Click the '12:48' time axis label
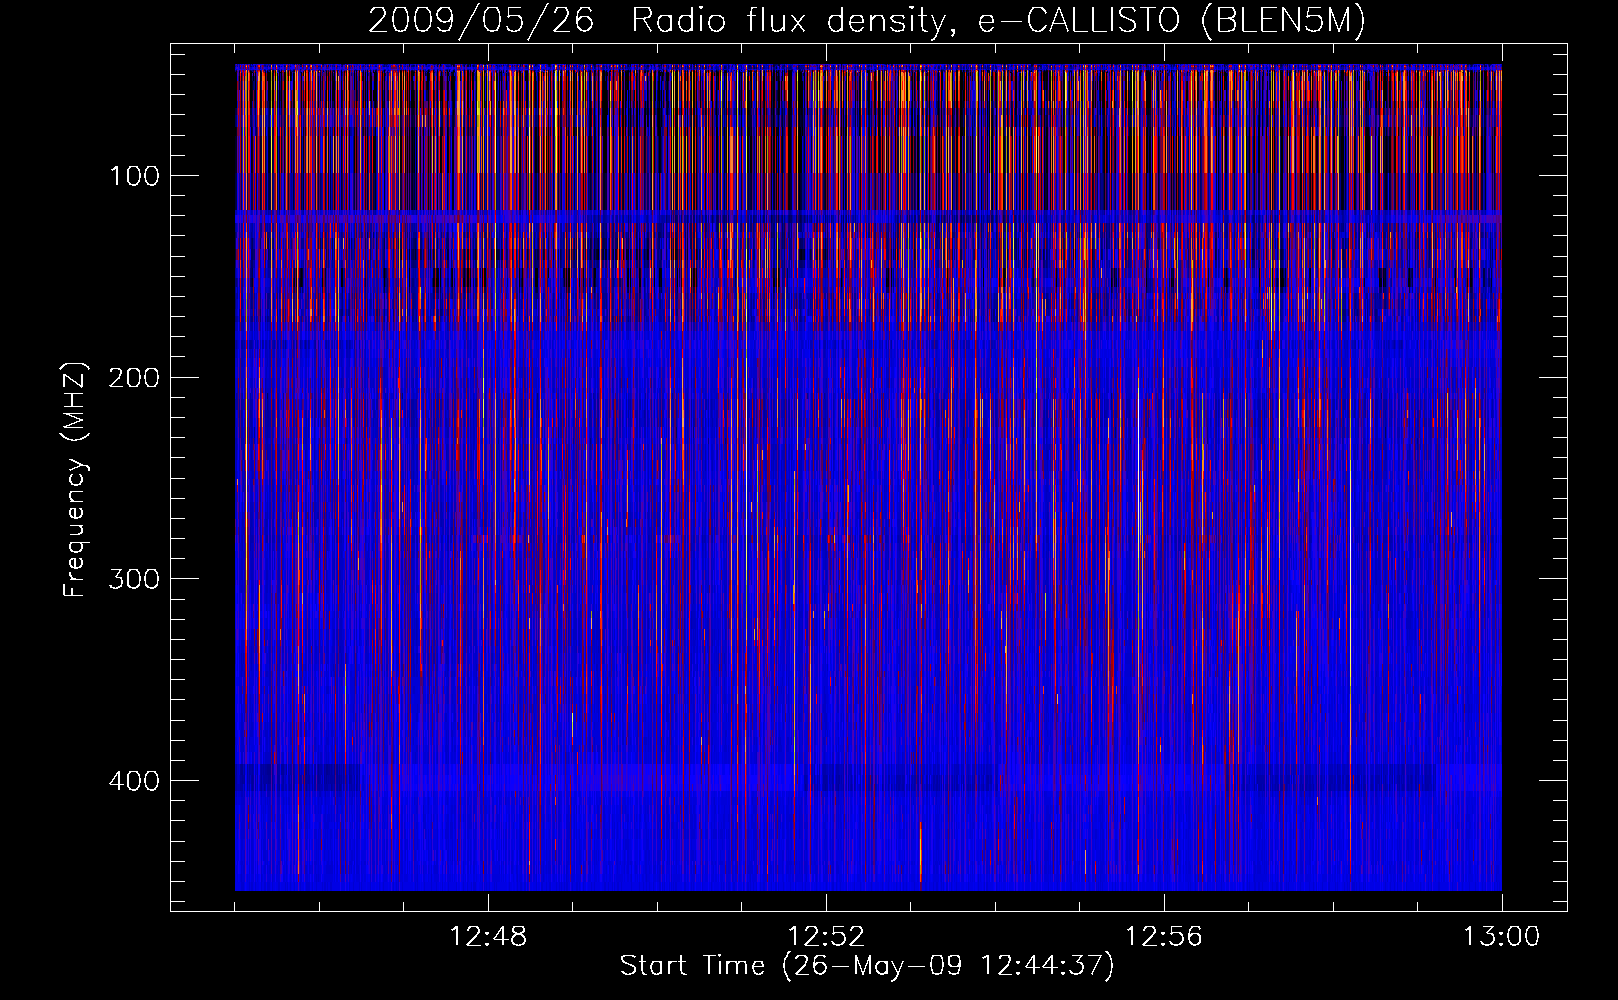Viewport: 1618px width, 1000px height. (488, 937)
